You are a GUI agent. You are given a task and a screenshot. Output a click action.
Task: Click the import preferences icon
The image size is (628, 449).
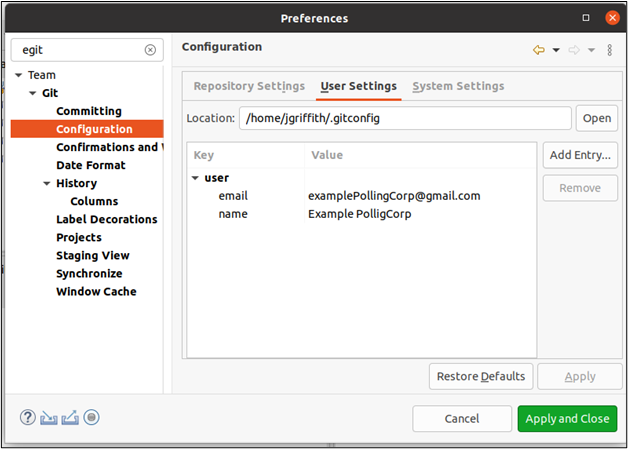[48, 418]
